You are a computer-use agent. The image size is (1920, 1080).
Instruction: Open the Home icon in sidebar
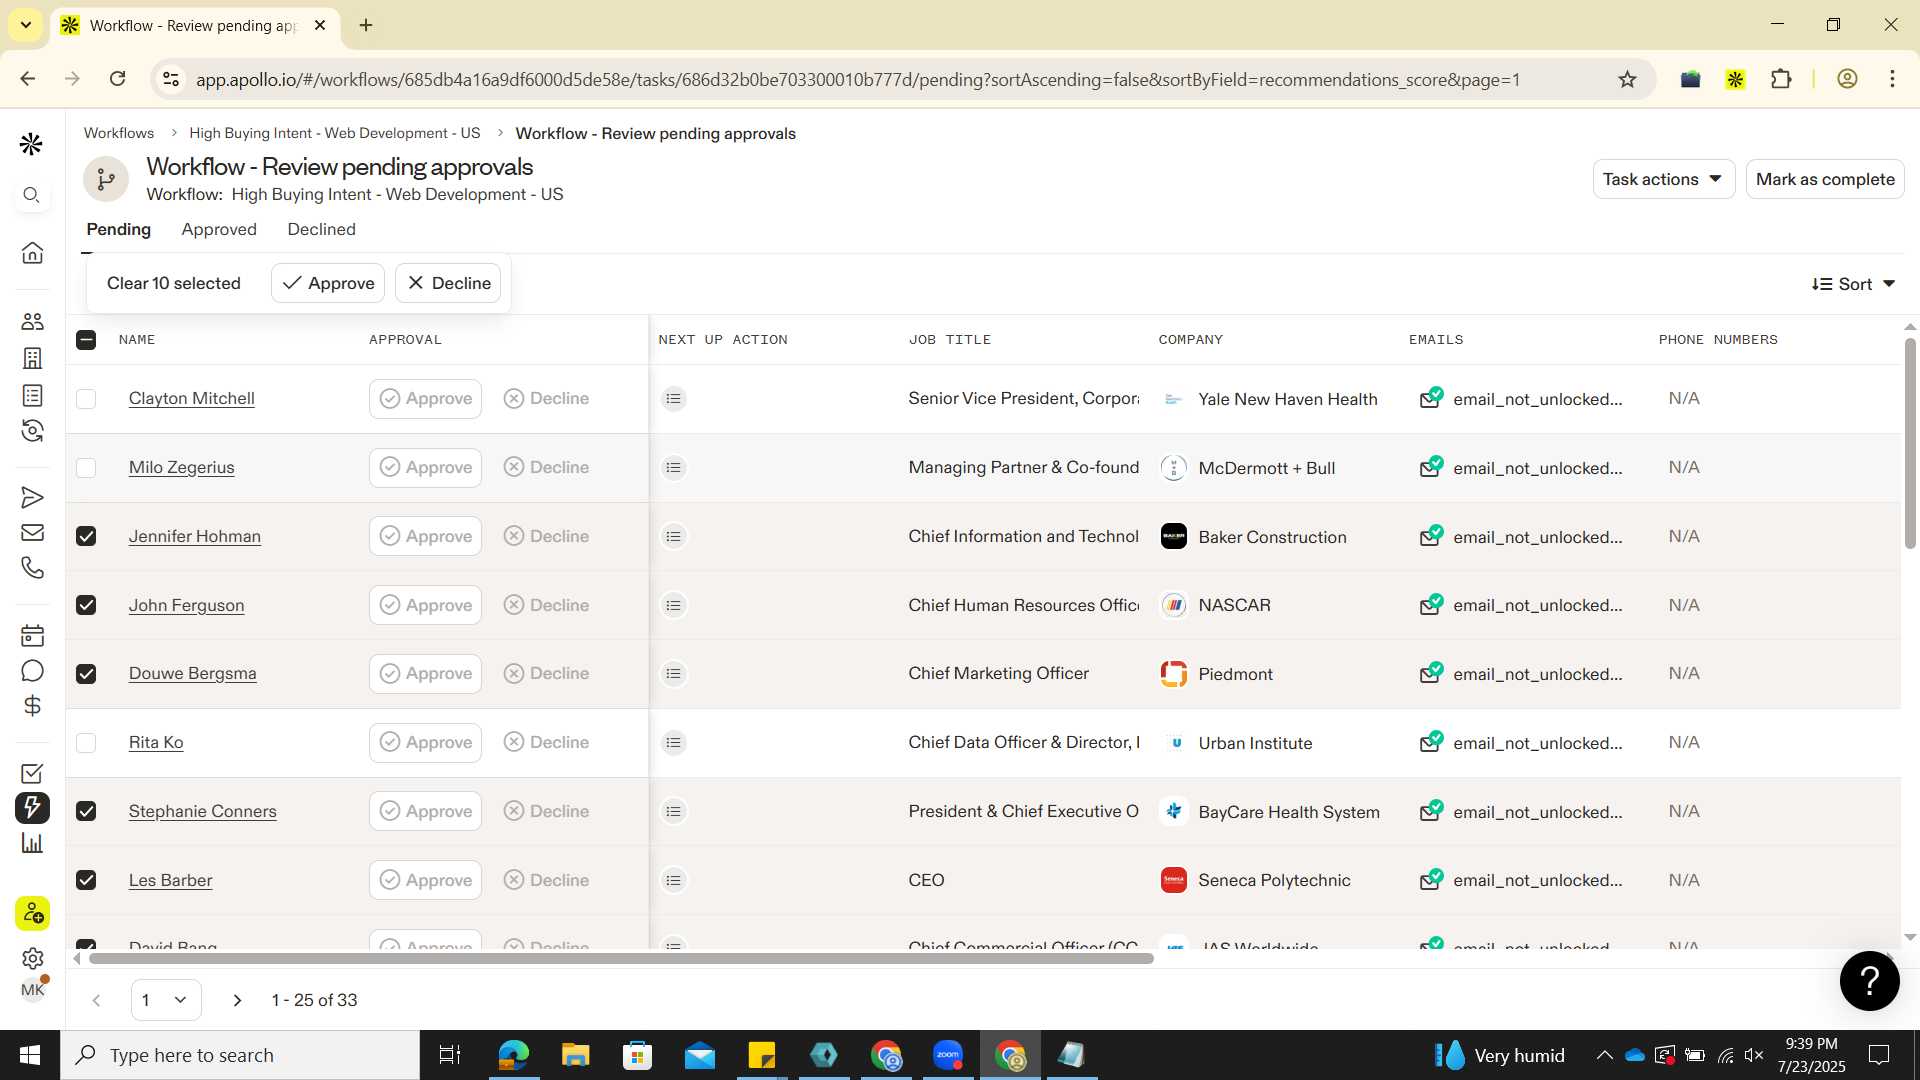pyautogui.click(x=32, y=252)
